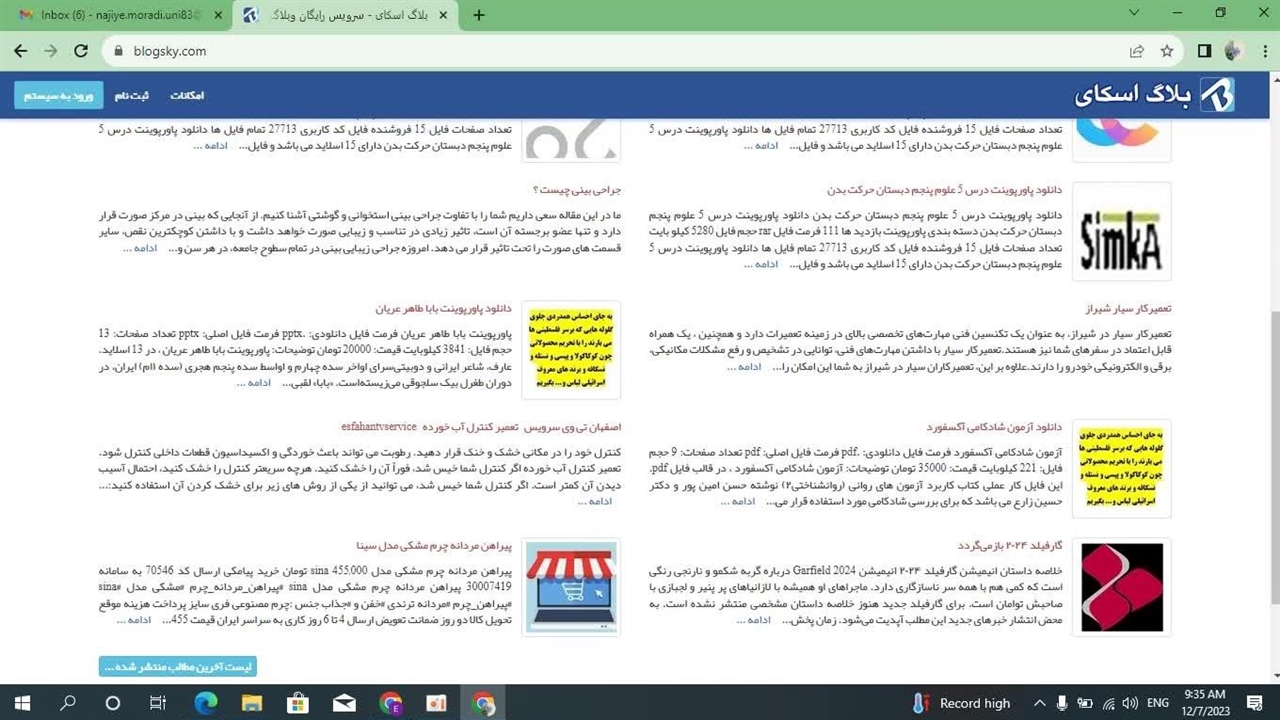Screen dimensions: 1280x720
Task: Open a new browser tab with plus button
Action: [x=479, y=15]
